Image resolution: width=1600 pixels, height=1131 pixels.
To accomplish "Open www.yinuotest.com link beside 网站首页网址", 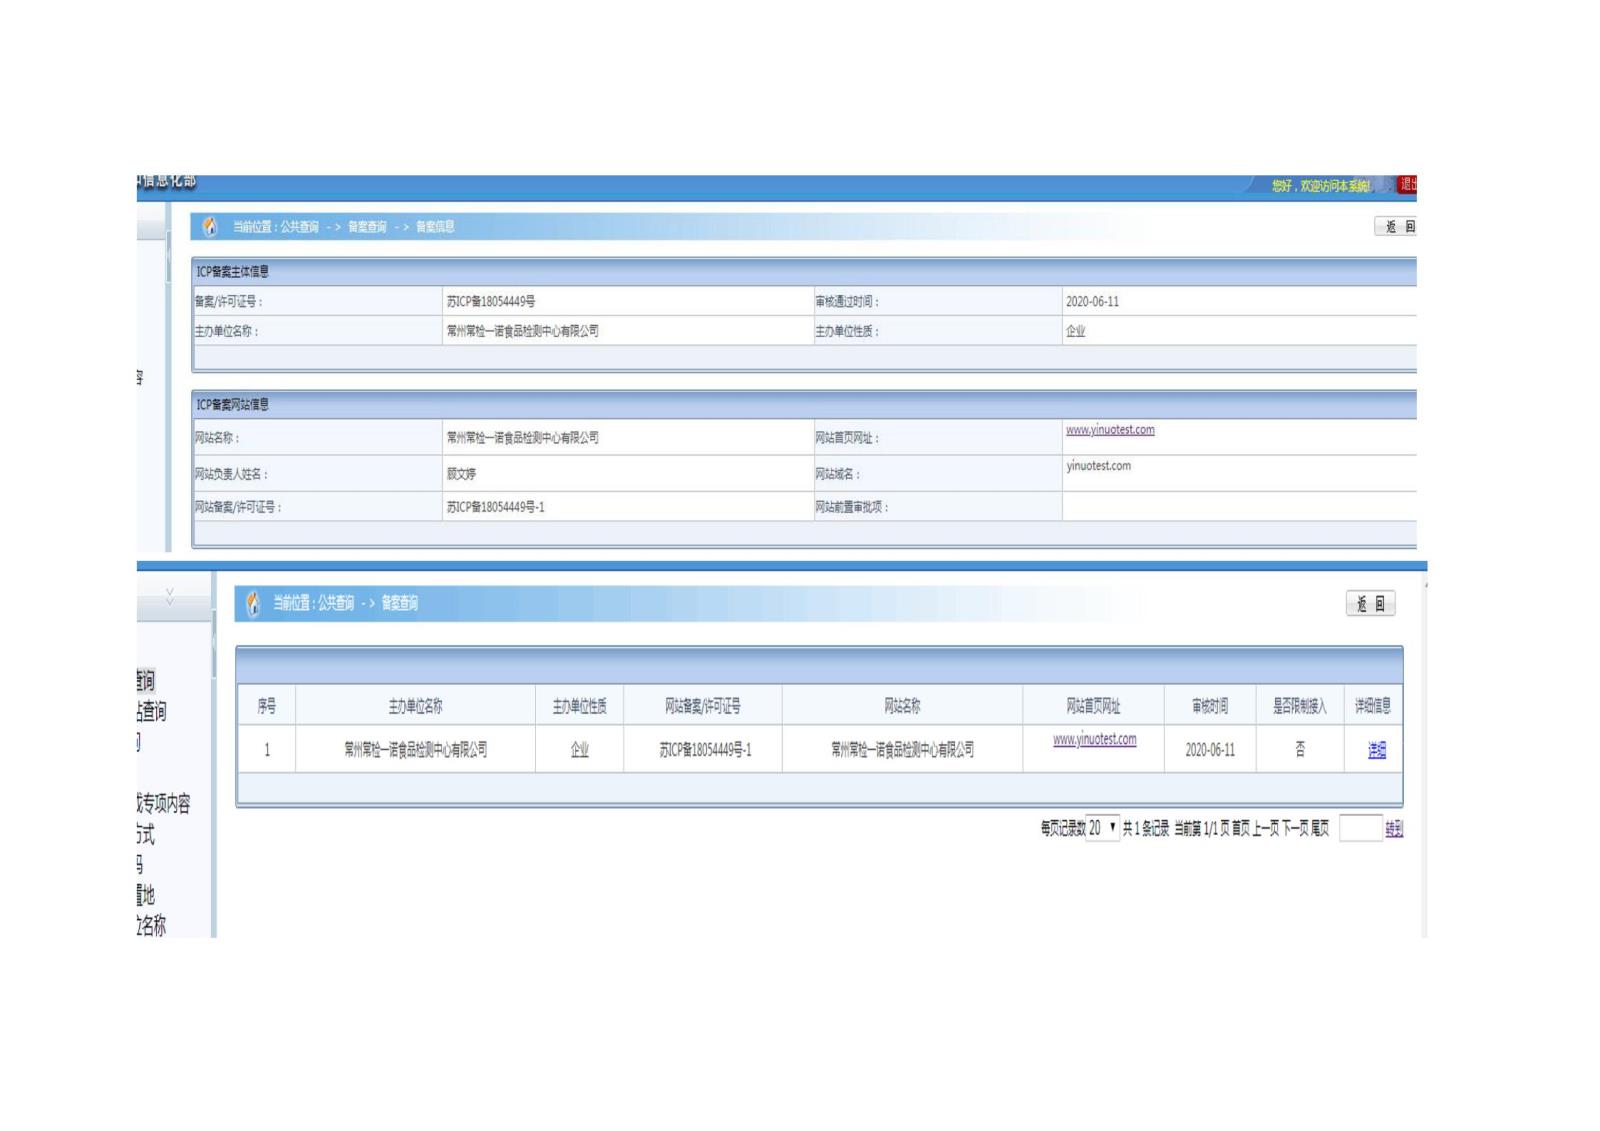I will click(1109, 430).
